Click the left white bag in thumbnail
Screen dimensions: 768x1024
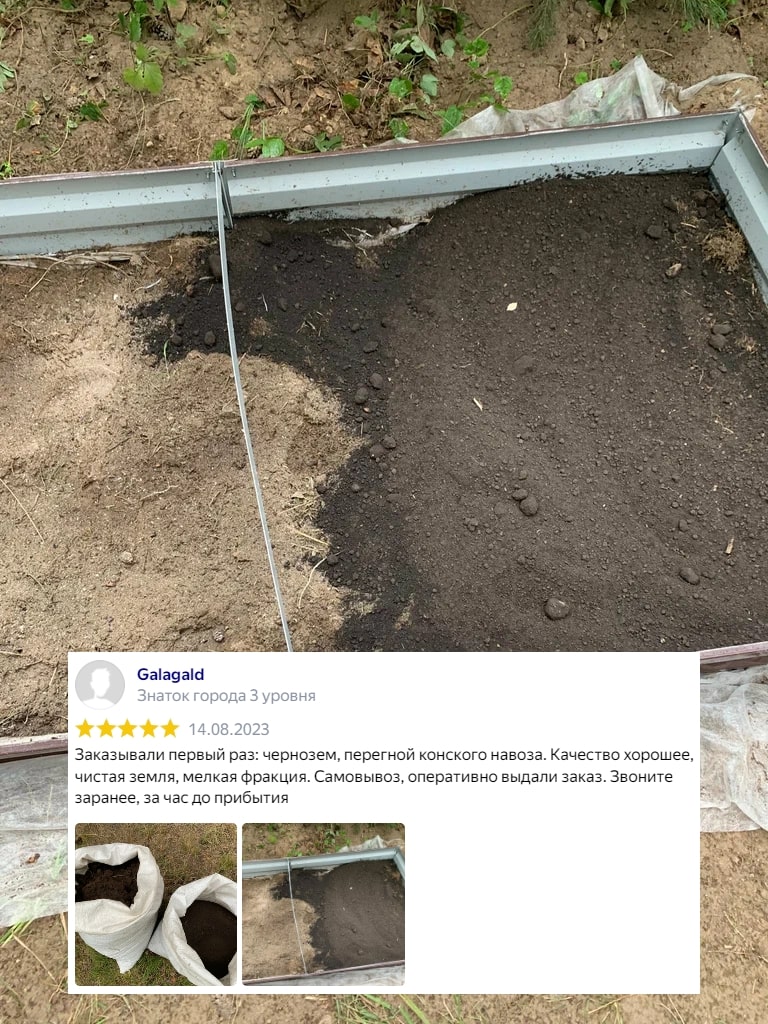(118, 904)
